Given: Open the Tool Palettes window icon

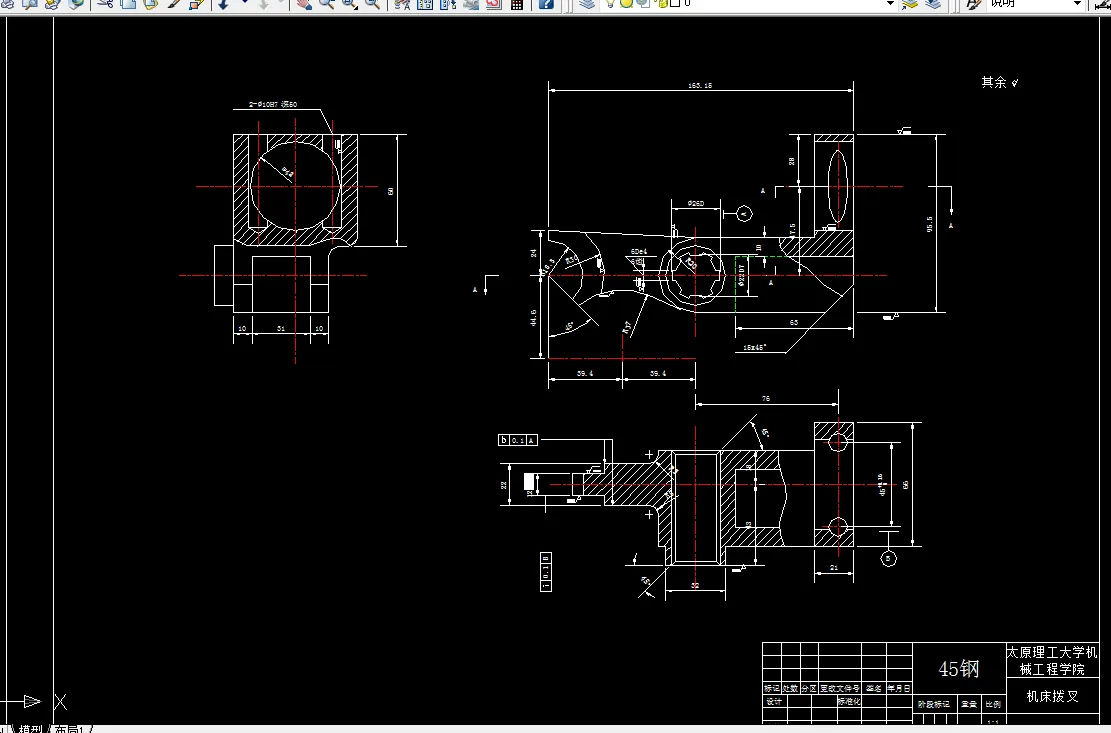Looking at the screenshot, I should point(448,4).
